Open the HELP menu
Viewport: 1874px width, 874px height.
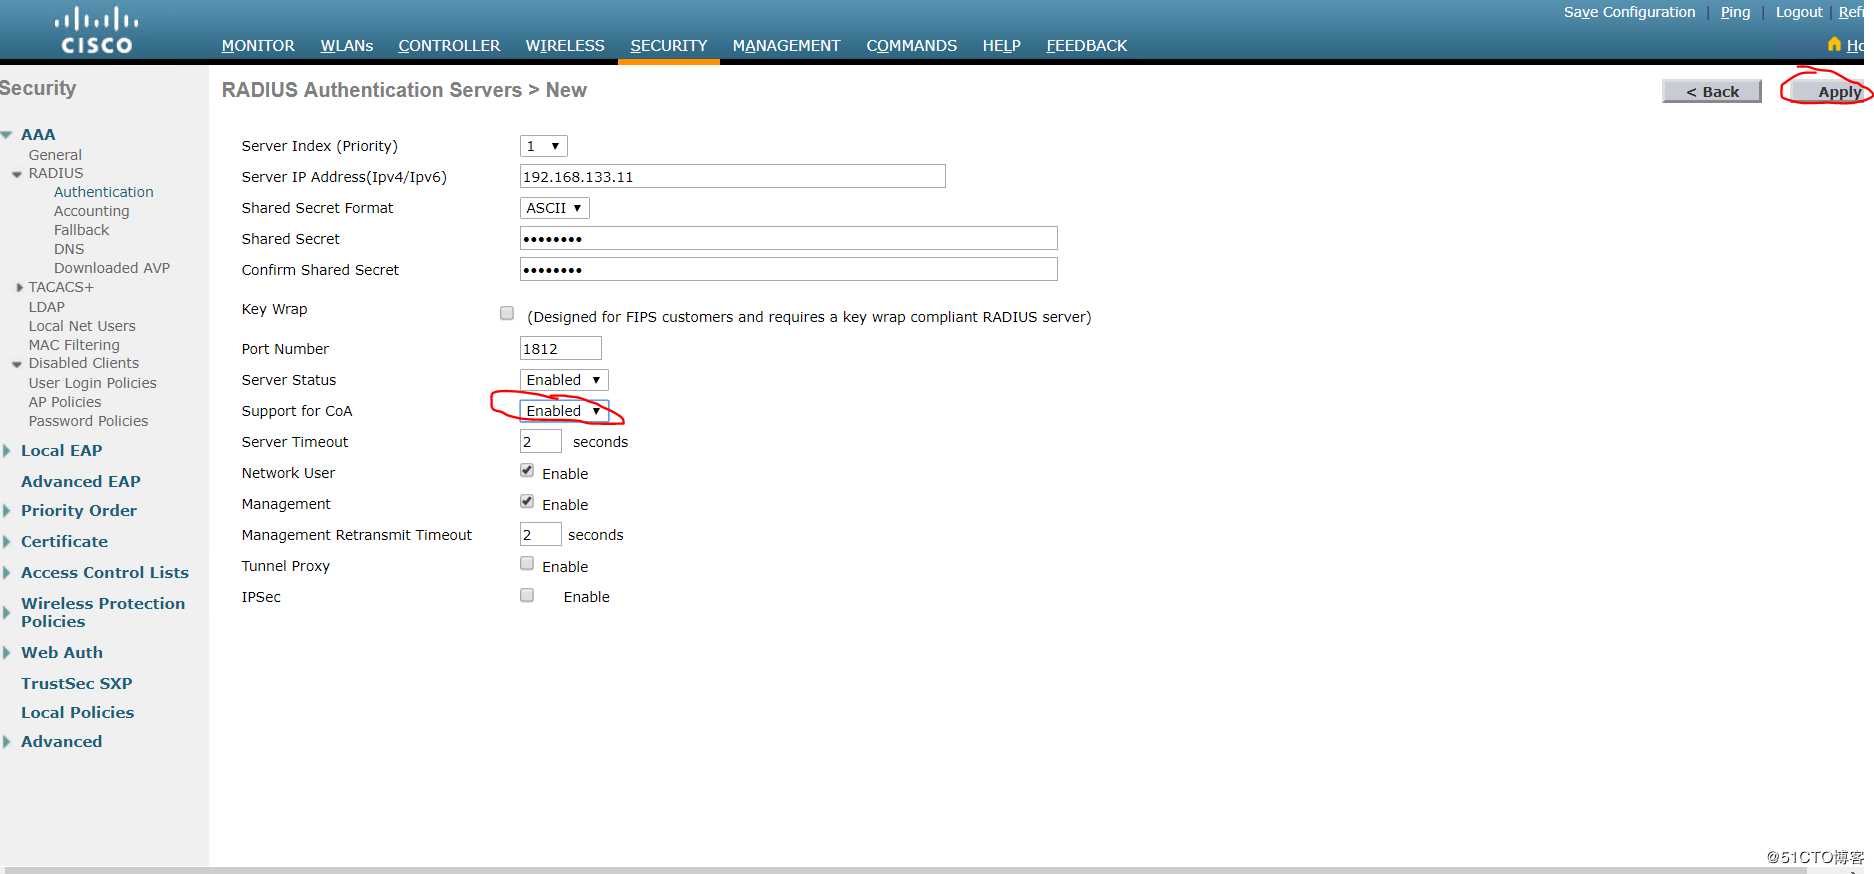[x=1001, y=46]
